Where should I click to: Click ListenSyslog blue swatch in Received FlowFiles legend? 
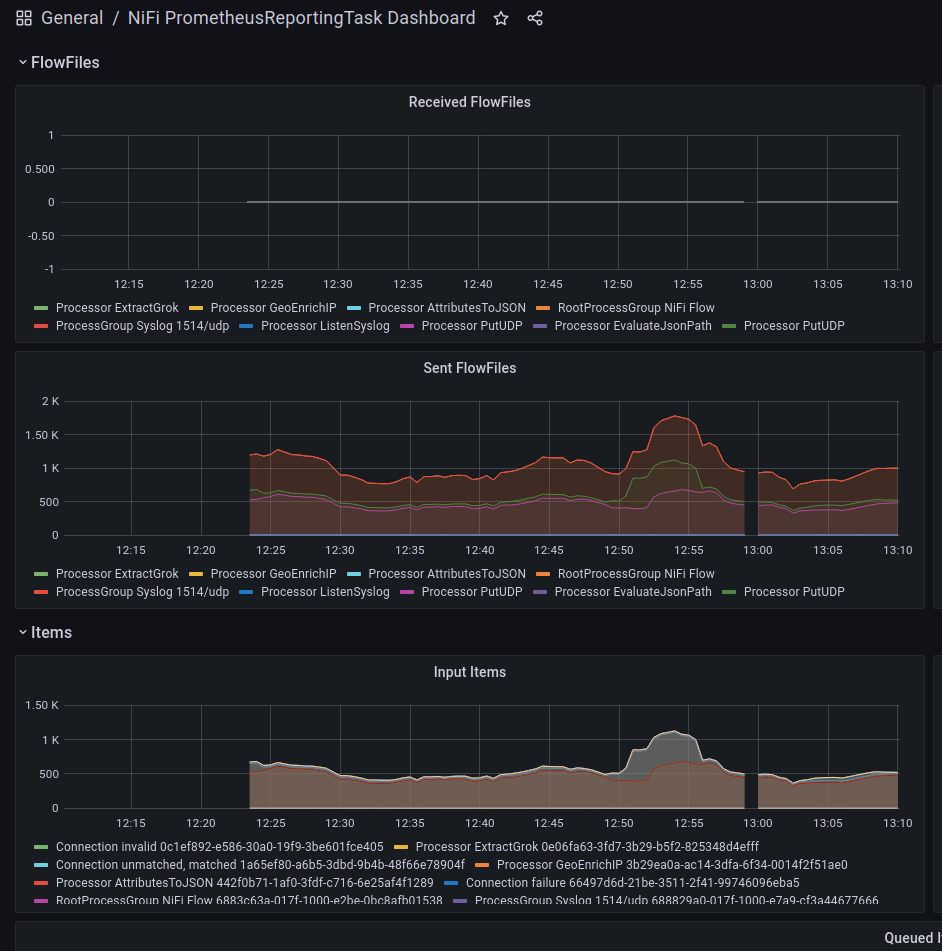pyautogui.click(x=246, y=326)
